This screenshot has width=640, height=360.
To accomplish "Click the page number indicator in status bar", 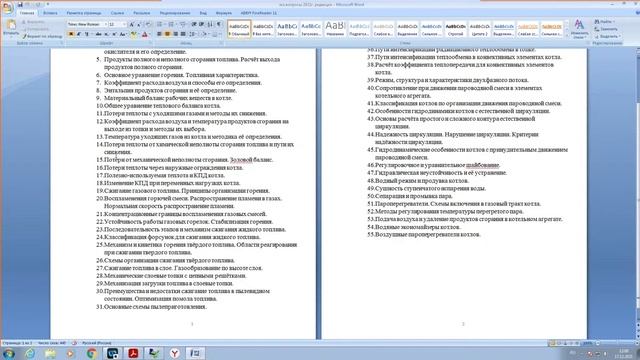I will coord(17,343).
